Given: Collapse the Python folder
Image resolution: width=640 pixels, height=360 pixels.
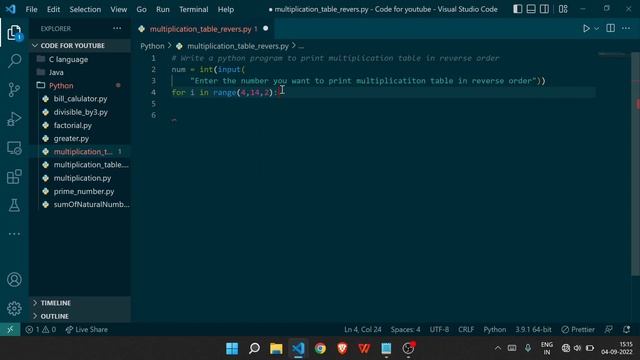Looking at the screenshot, I should [x=80, y=85].
